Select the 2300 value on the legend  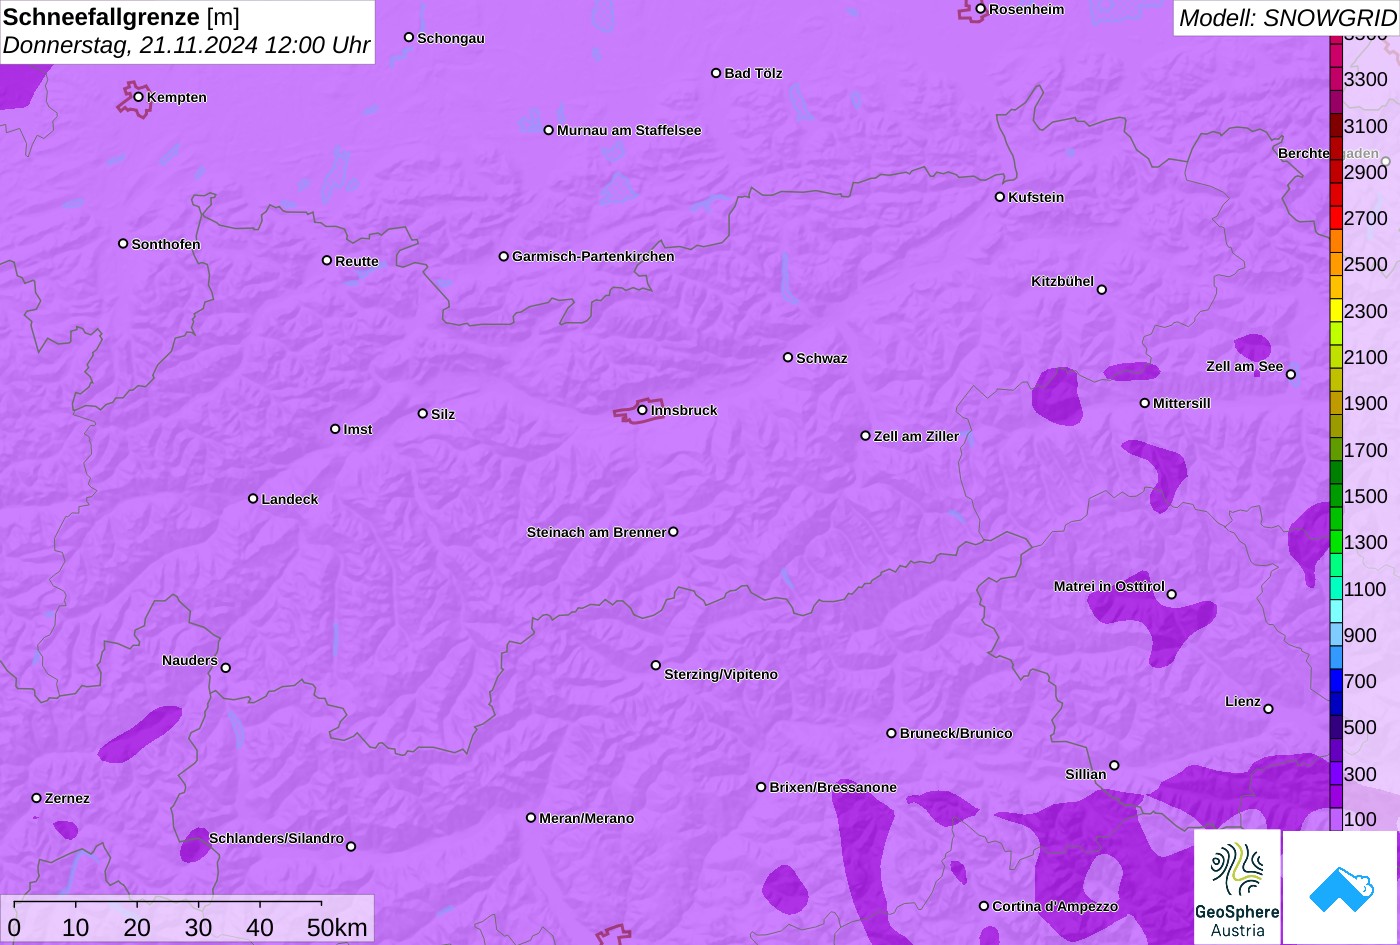1366,311
